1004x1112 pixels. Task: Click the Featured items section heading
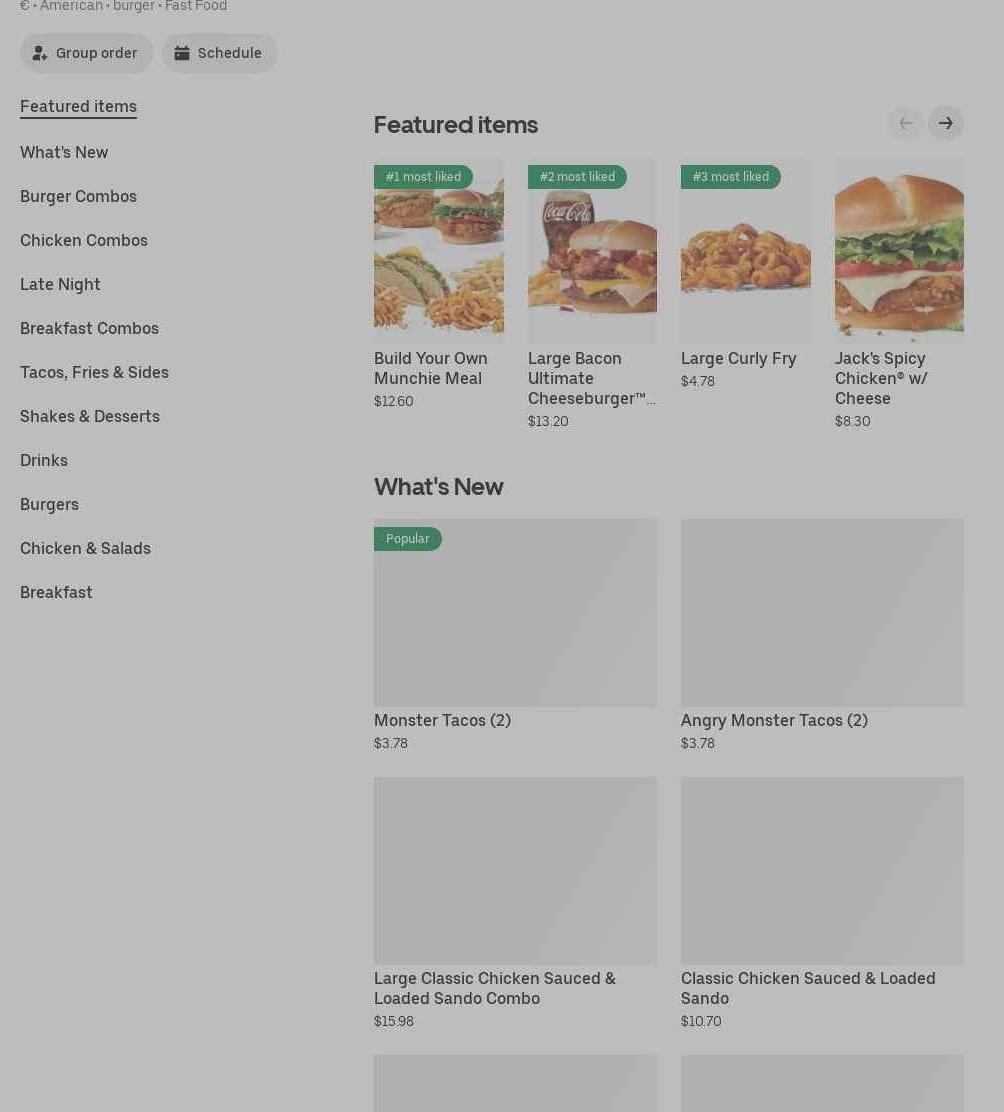[x=456, y=125]
